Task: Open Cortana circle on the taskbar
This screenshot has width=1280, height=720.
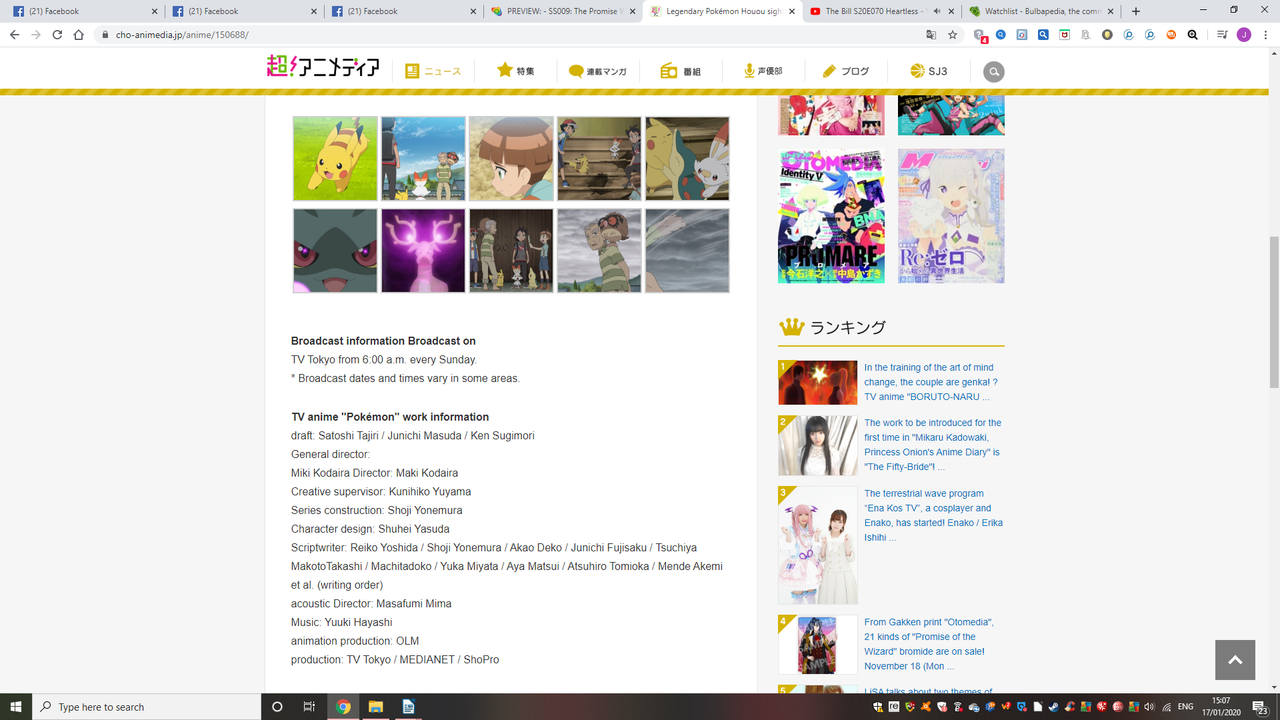Action: (x=278, y=707)
